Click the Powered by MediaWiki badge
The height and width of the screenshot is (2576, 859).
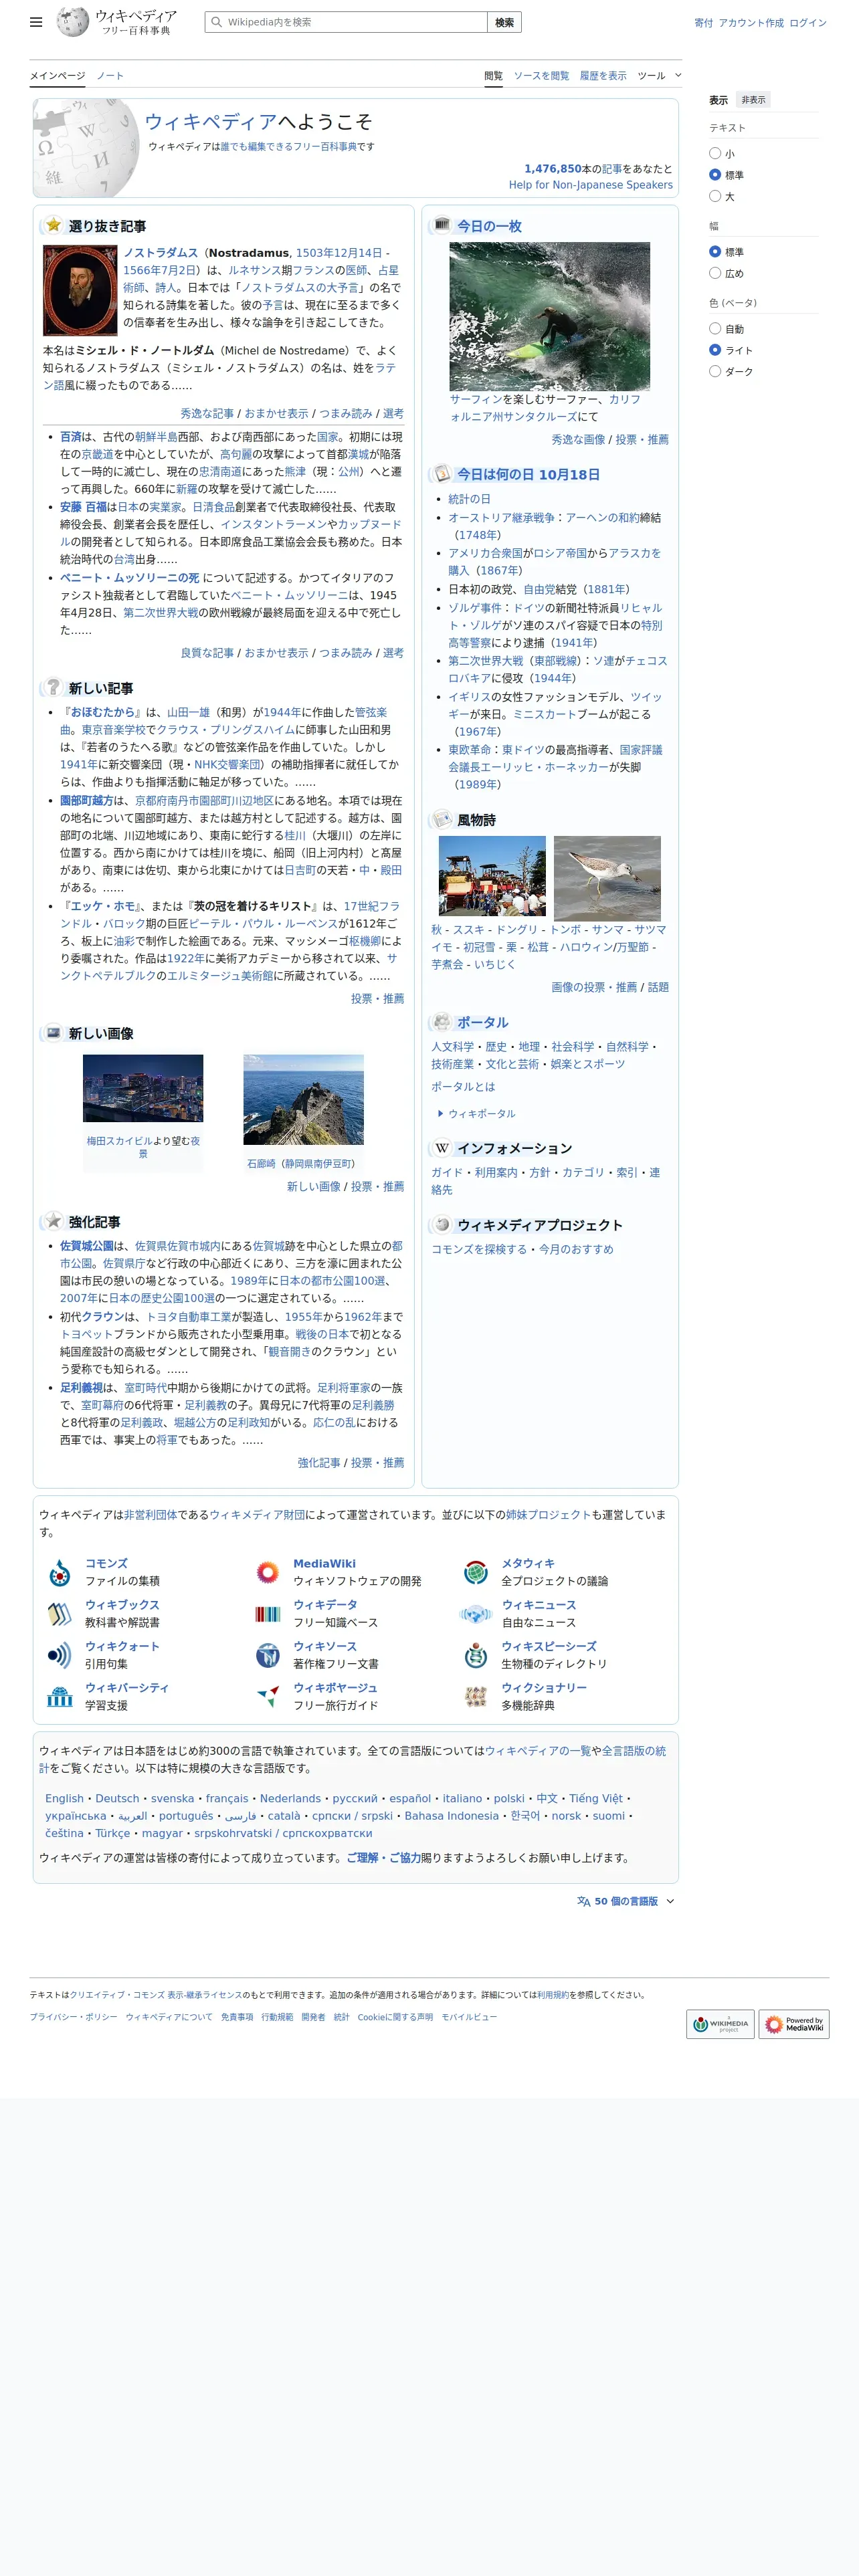click(x=794, y=2024)
